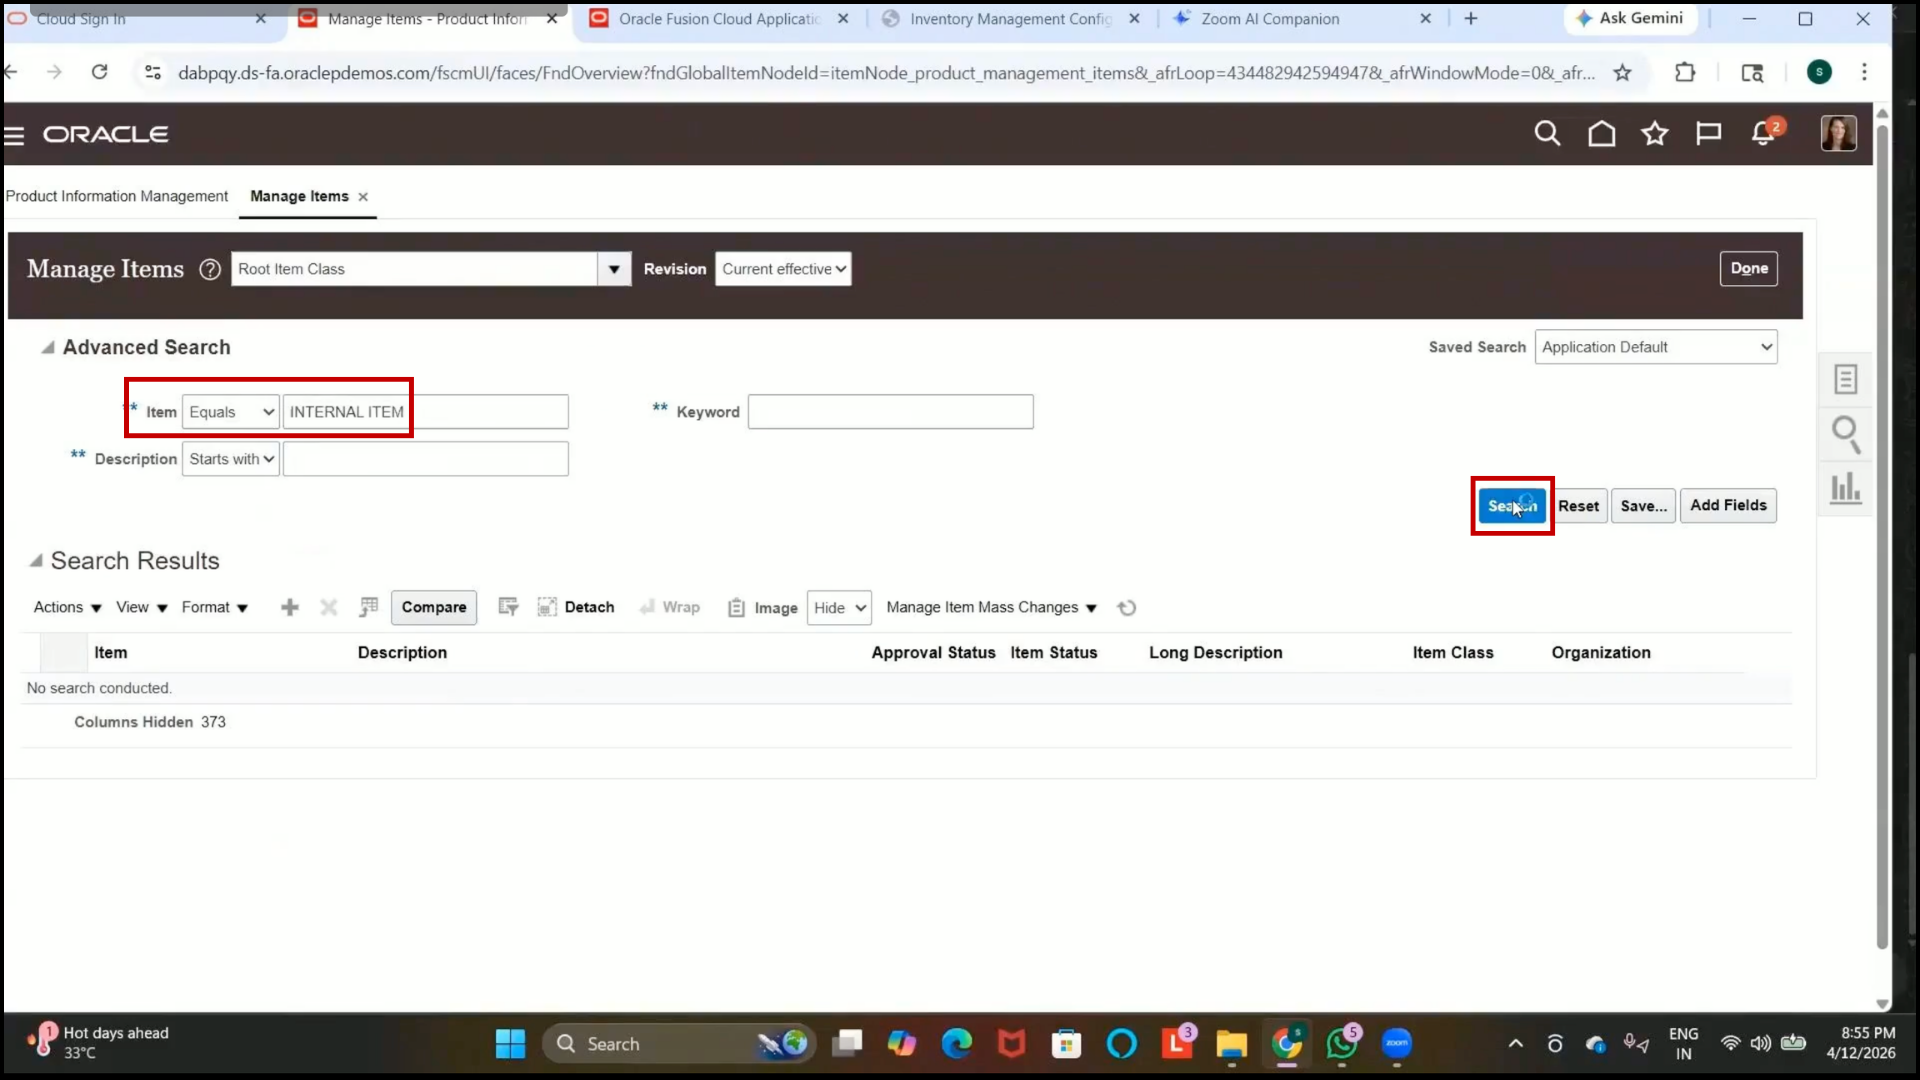
Task: Open the Search panel icon on right sidebar
Action: click(1845, 434)
